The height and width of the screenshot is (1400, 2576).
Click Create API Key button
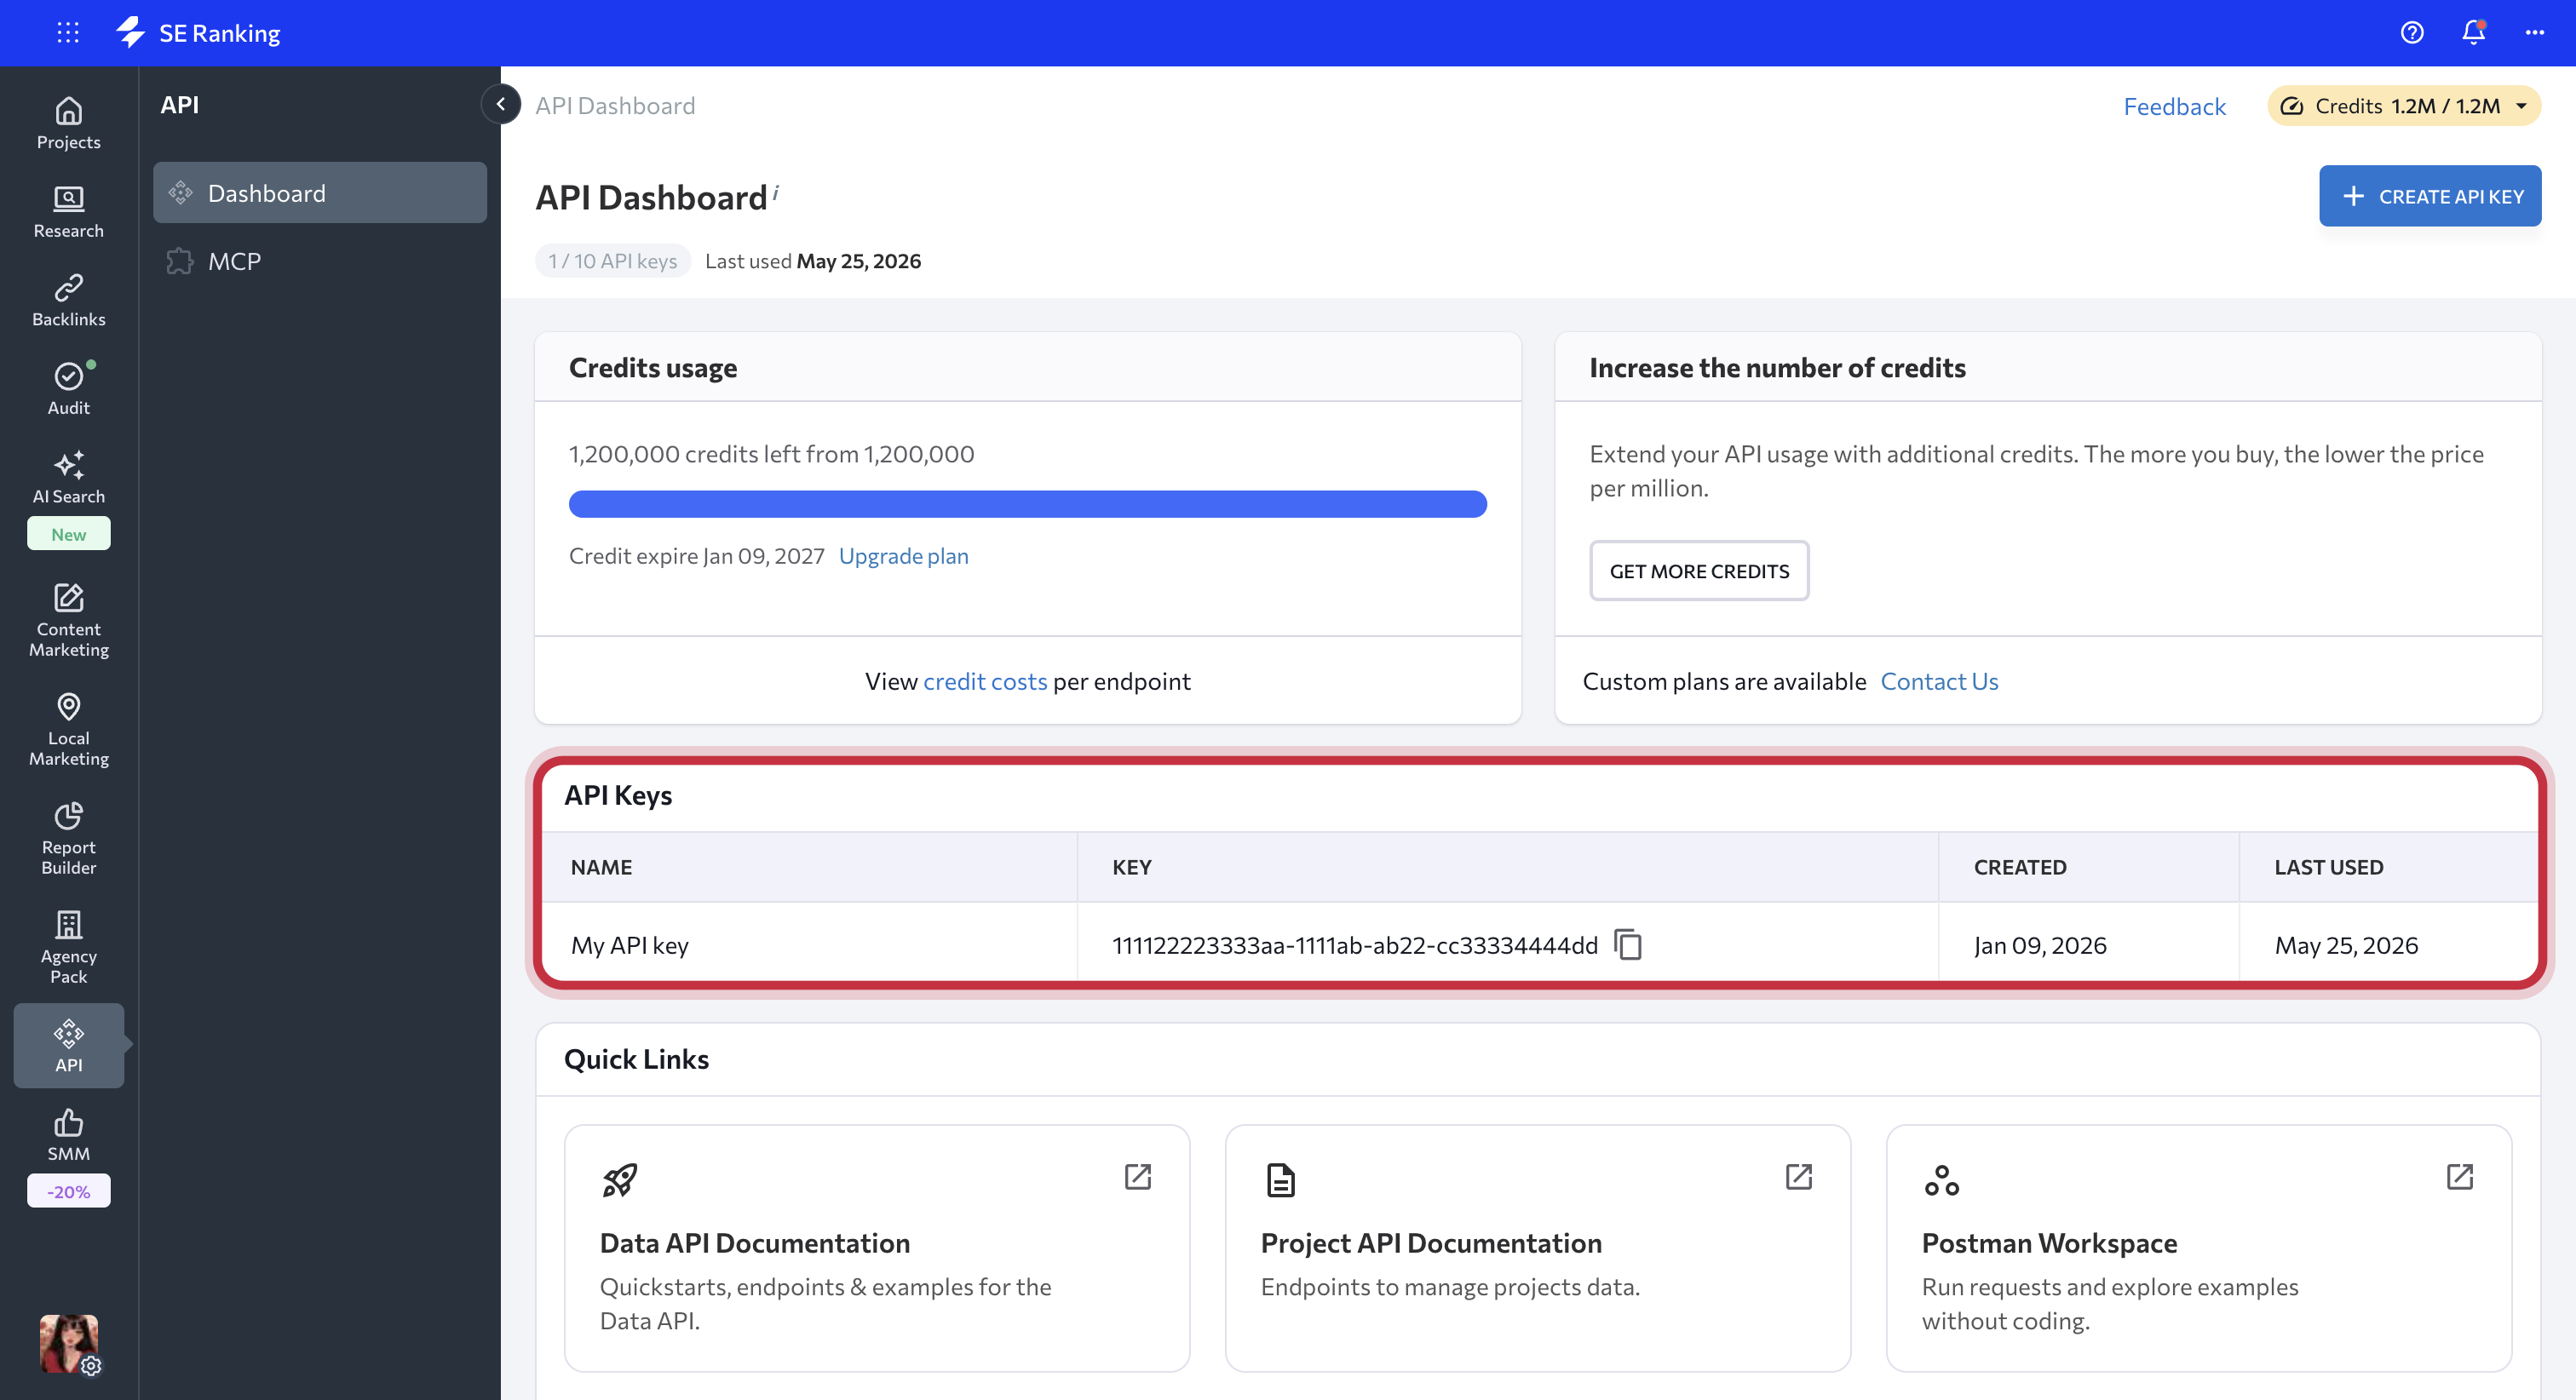(x=2429, y=195)
